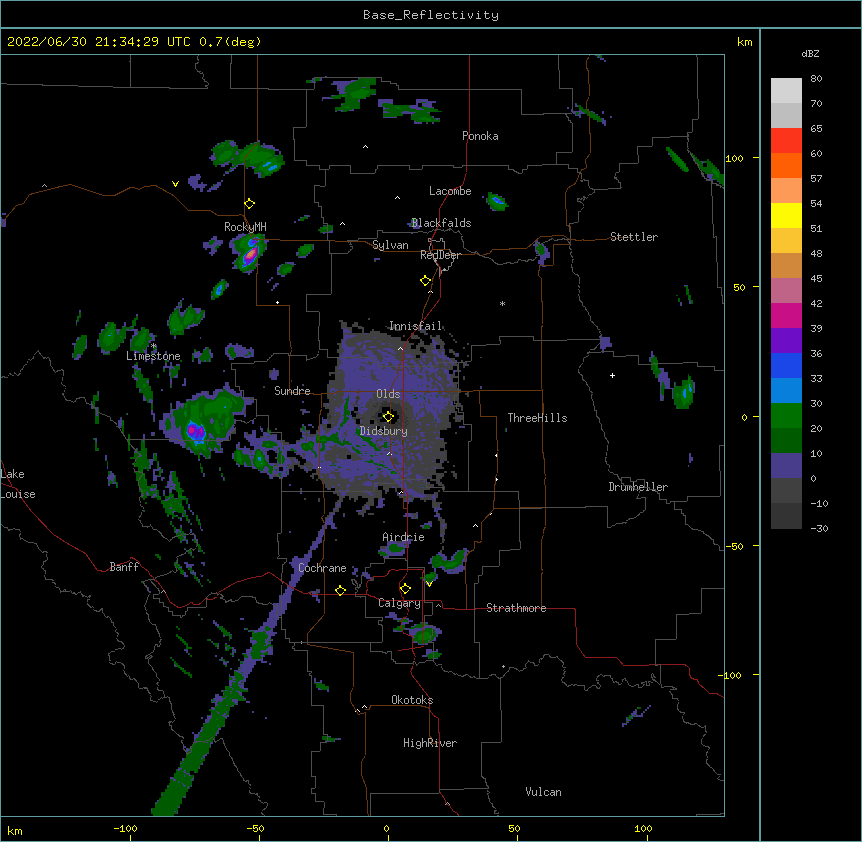Click the Didsbury town label
862x842 pixels.
(384, 431)
